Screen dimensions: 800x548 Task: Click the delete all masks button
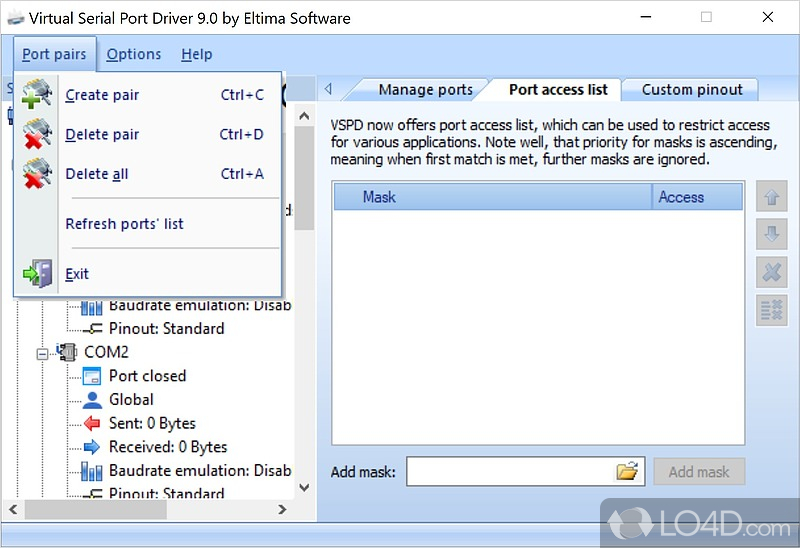pos(771,310)
